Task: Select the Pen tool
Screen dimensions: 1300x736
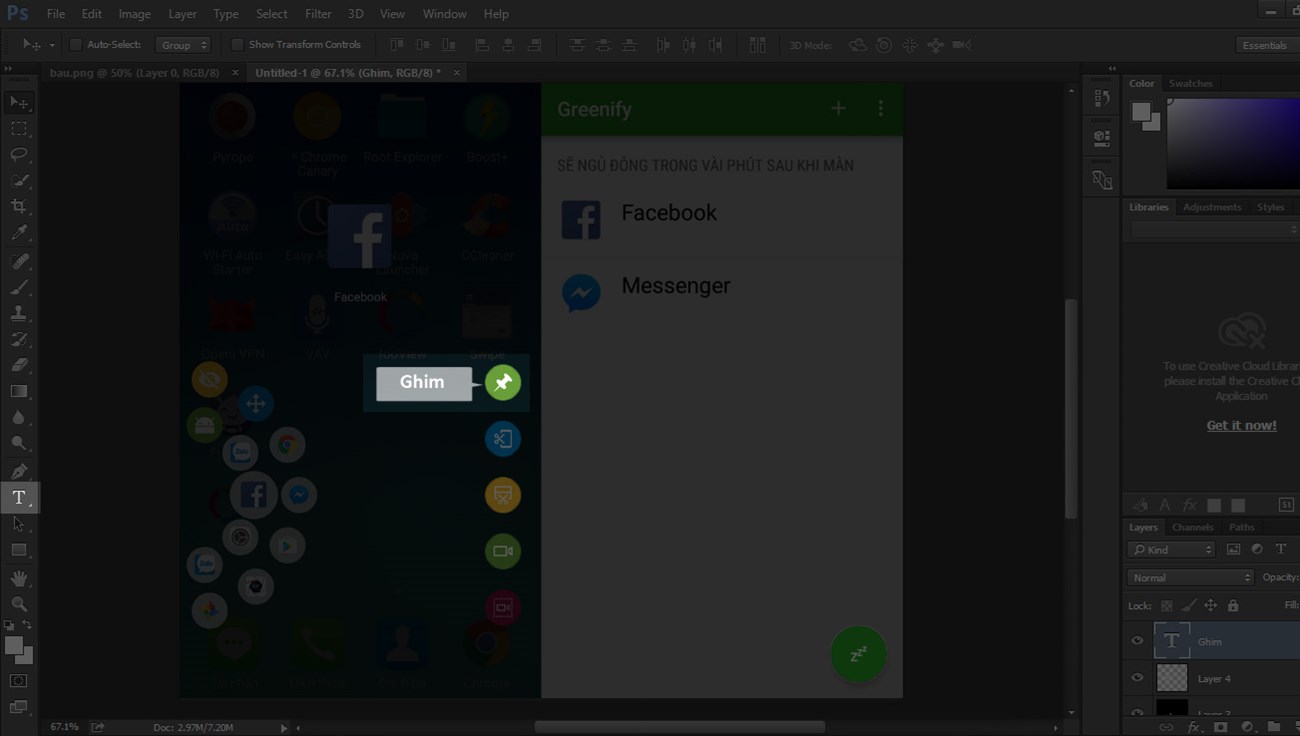Action: (19, 471)
